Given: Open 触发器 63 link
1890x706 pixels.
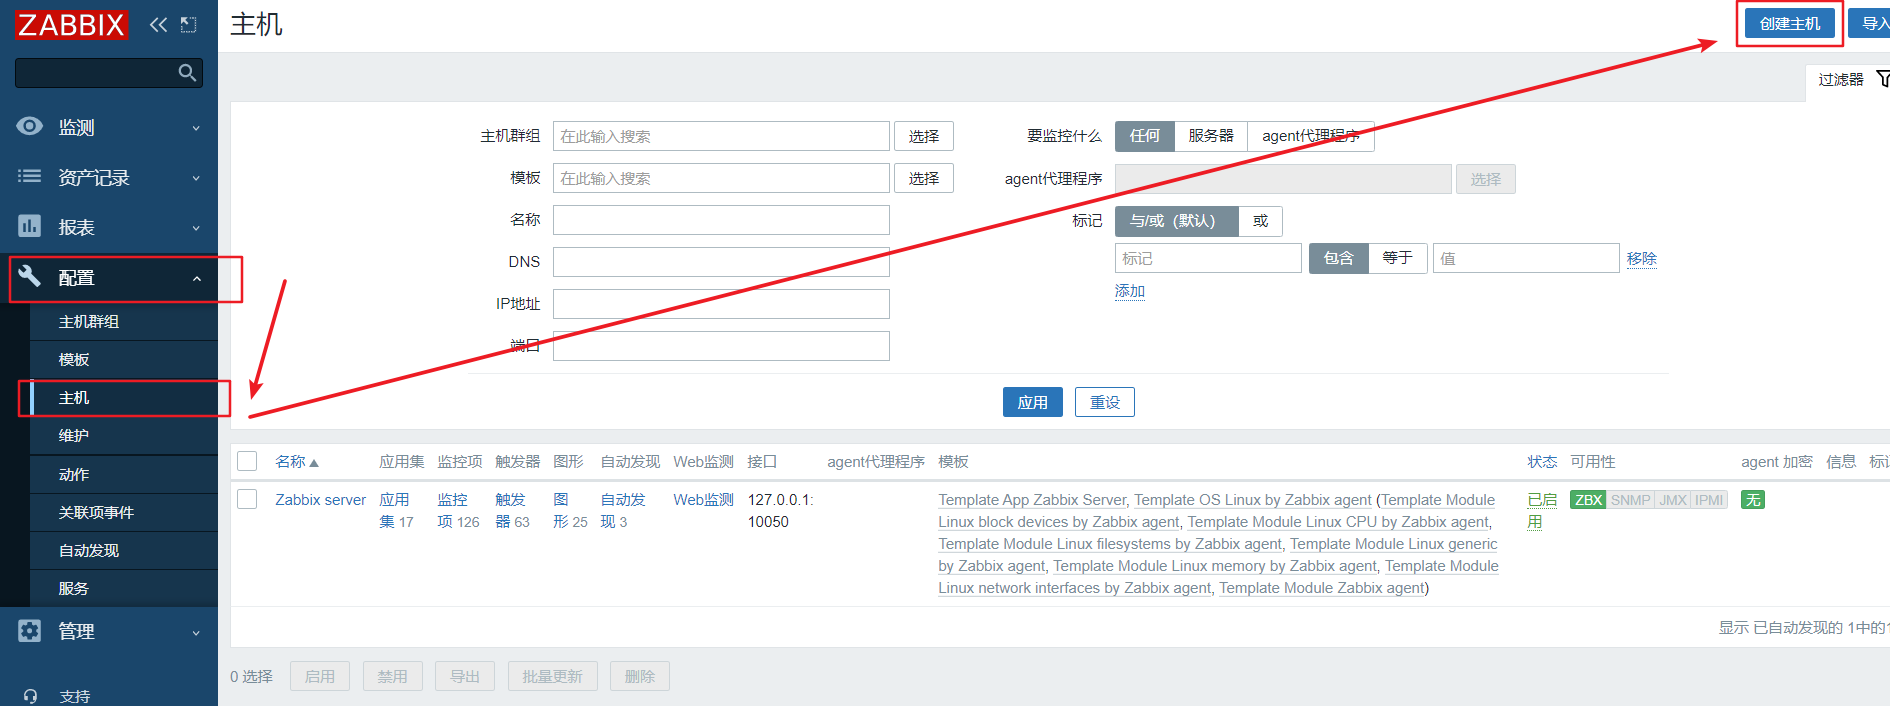Looking at the screenshot, I should point(512,510).
